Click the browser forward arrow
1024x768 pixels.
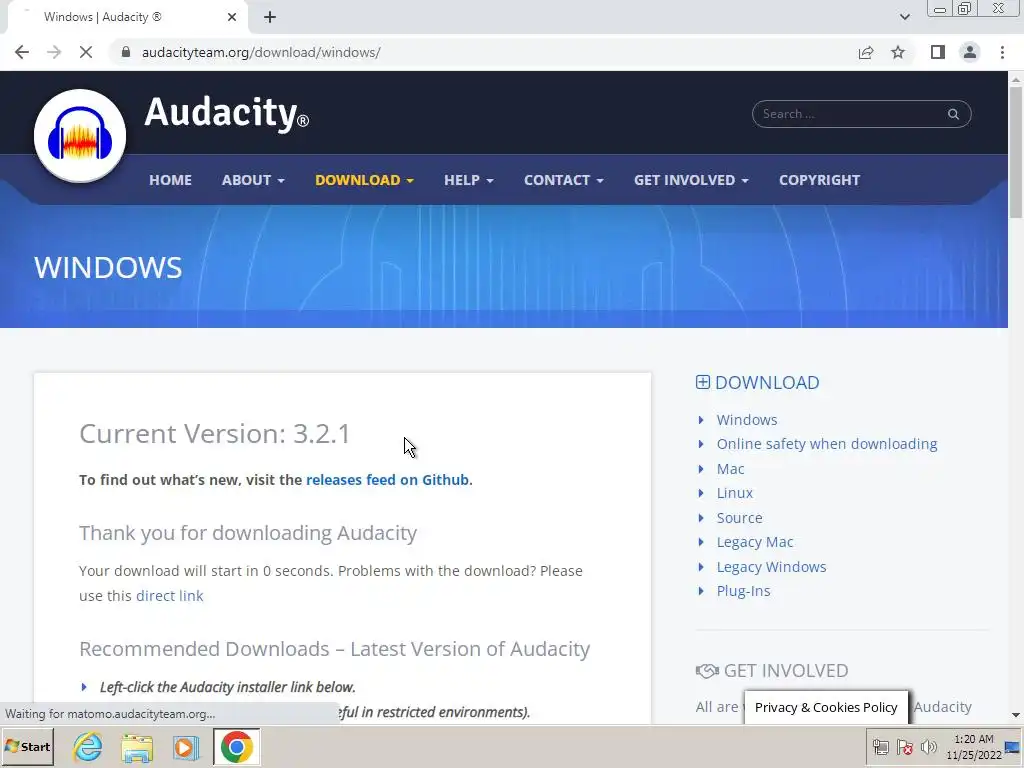coord(54,52)
